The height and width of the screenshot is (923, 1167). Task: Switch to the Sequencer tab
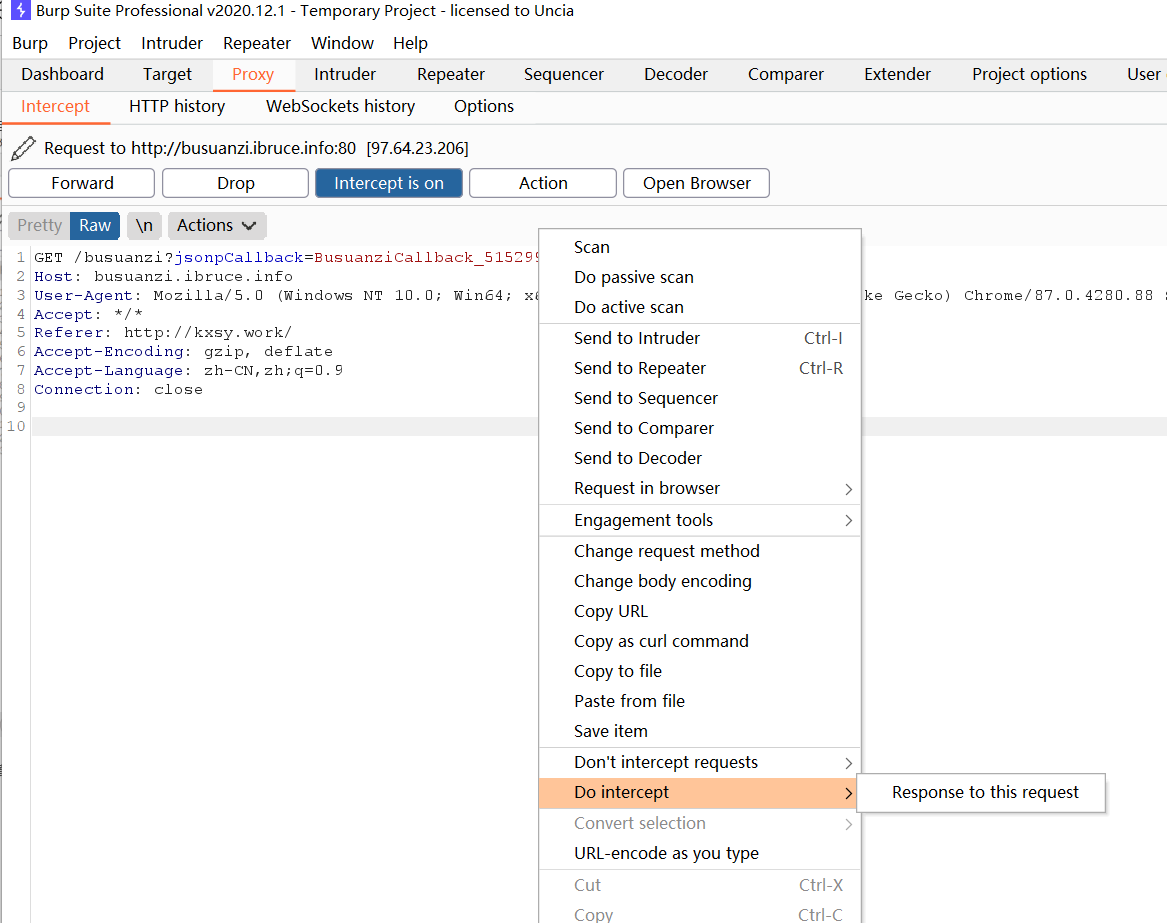(564, 74)
